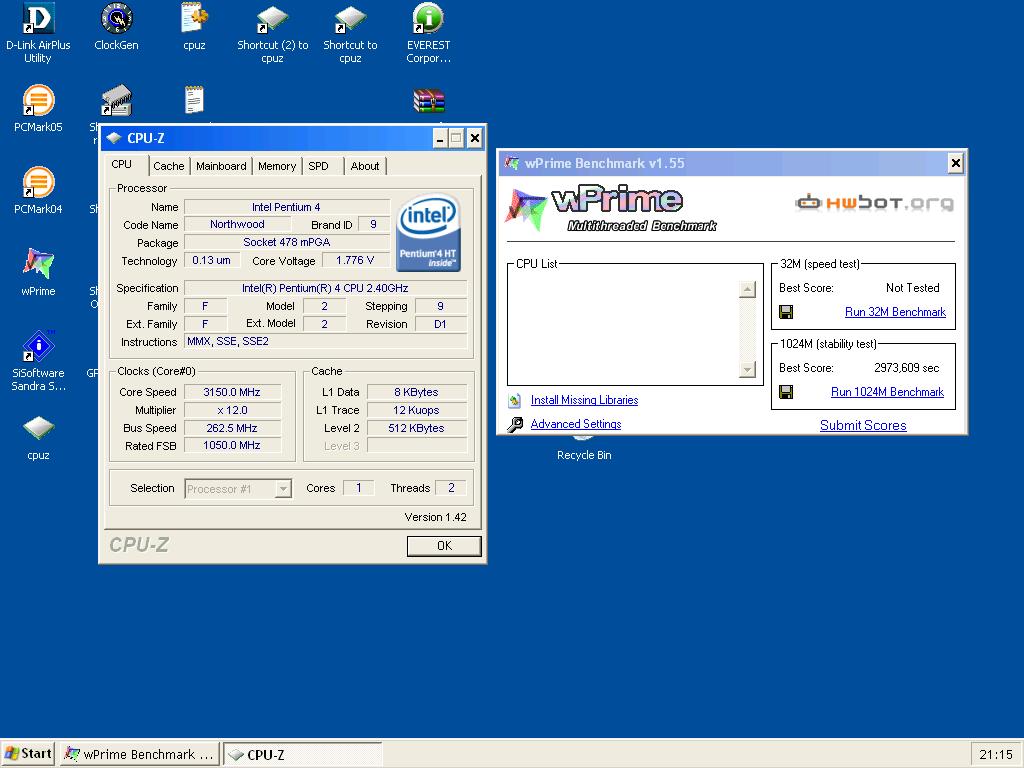The height and width of the screenshot is (768, 1024).
Task: Click the Core Speed value 3150.0 MHz
Action: point(232,392)
